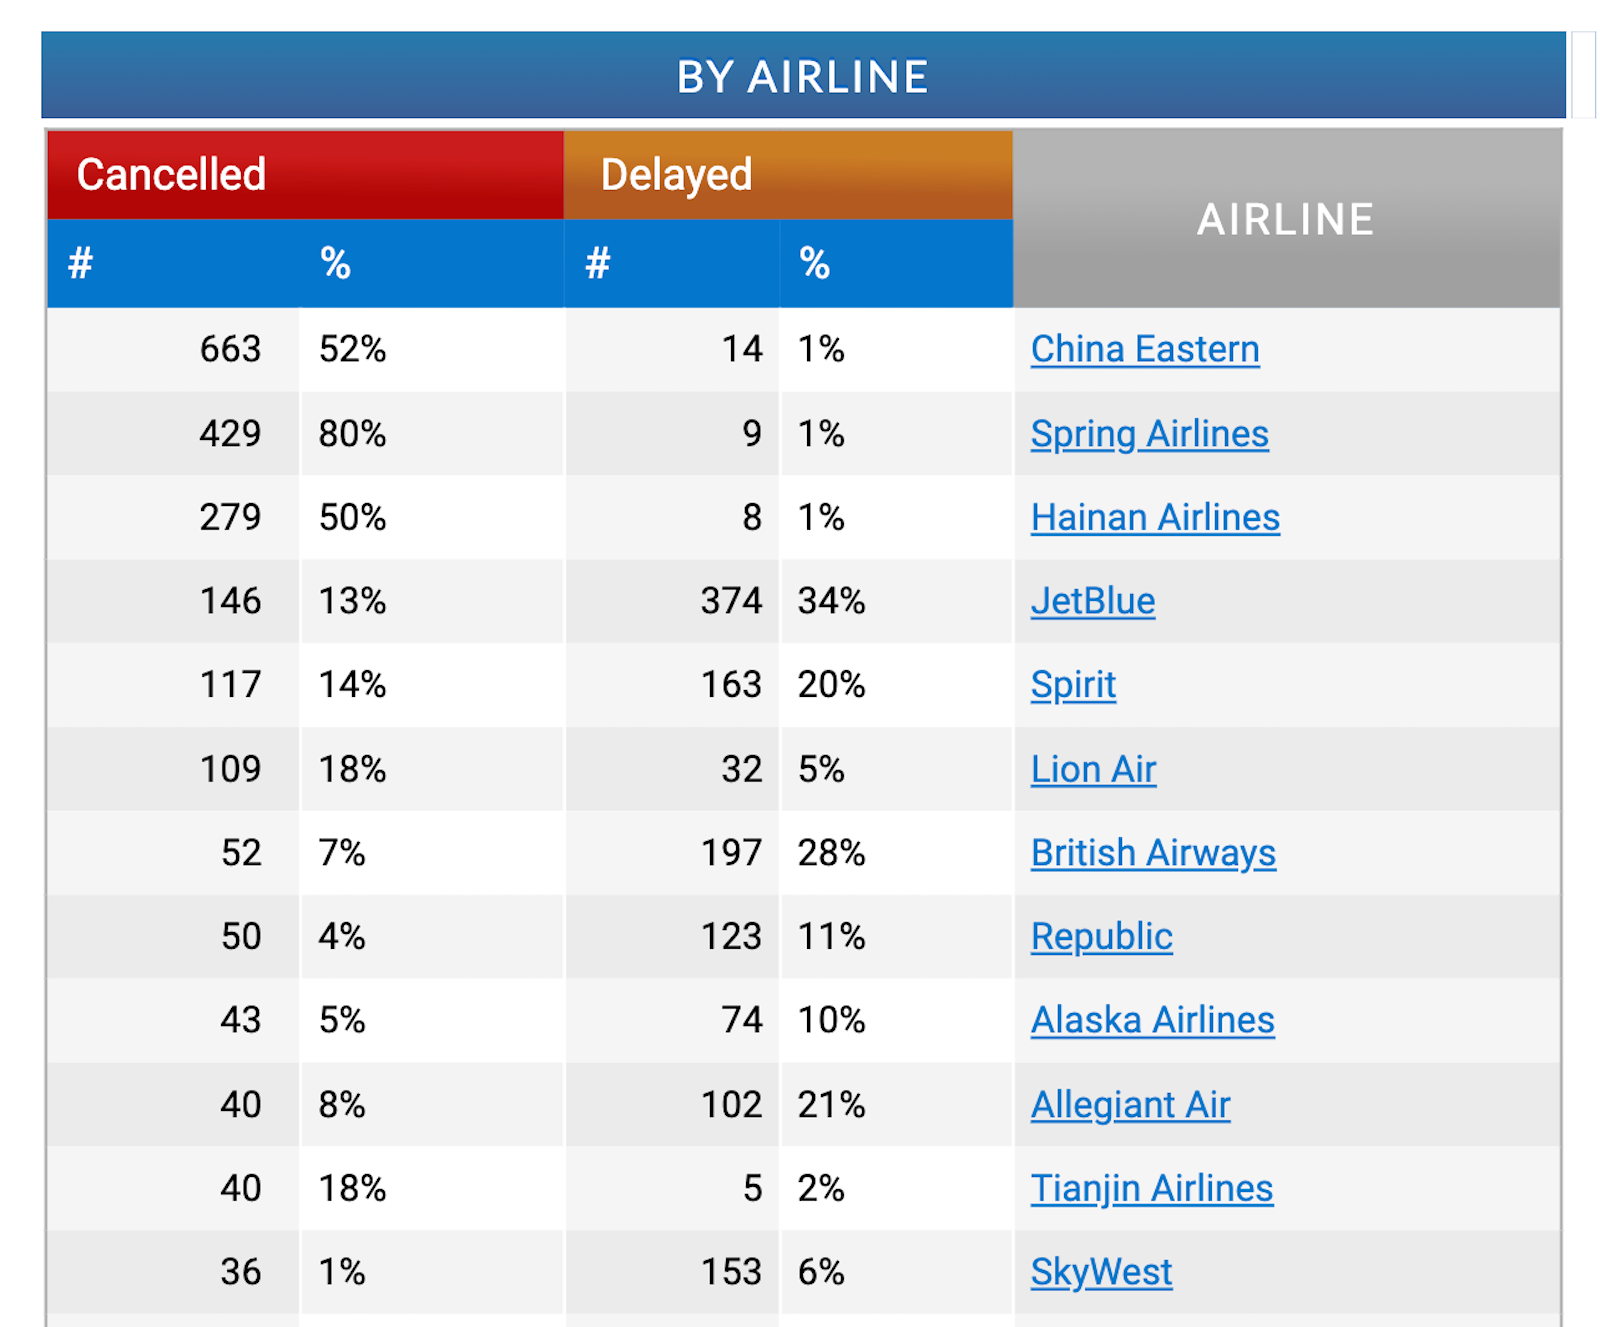
Task: Click the AIRLINE column header
Action: pyautogui.click(x=1285, y=219)
